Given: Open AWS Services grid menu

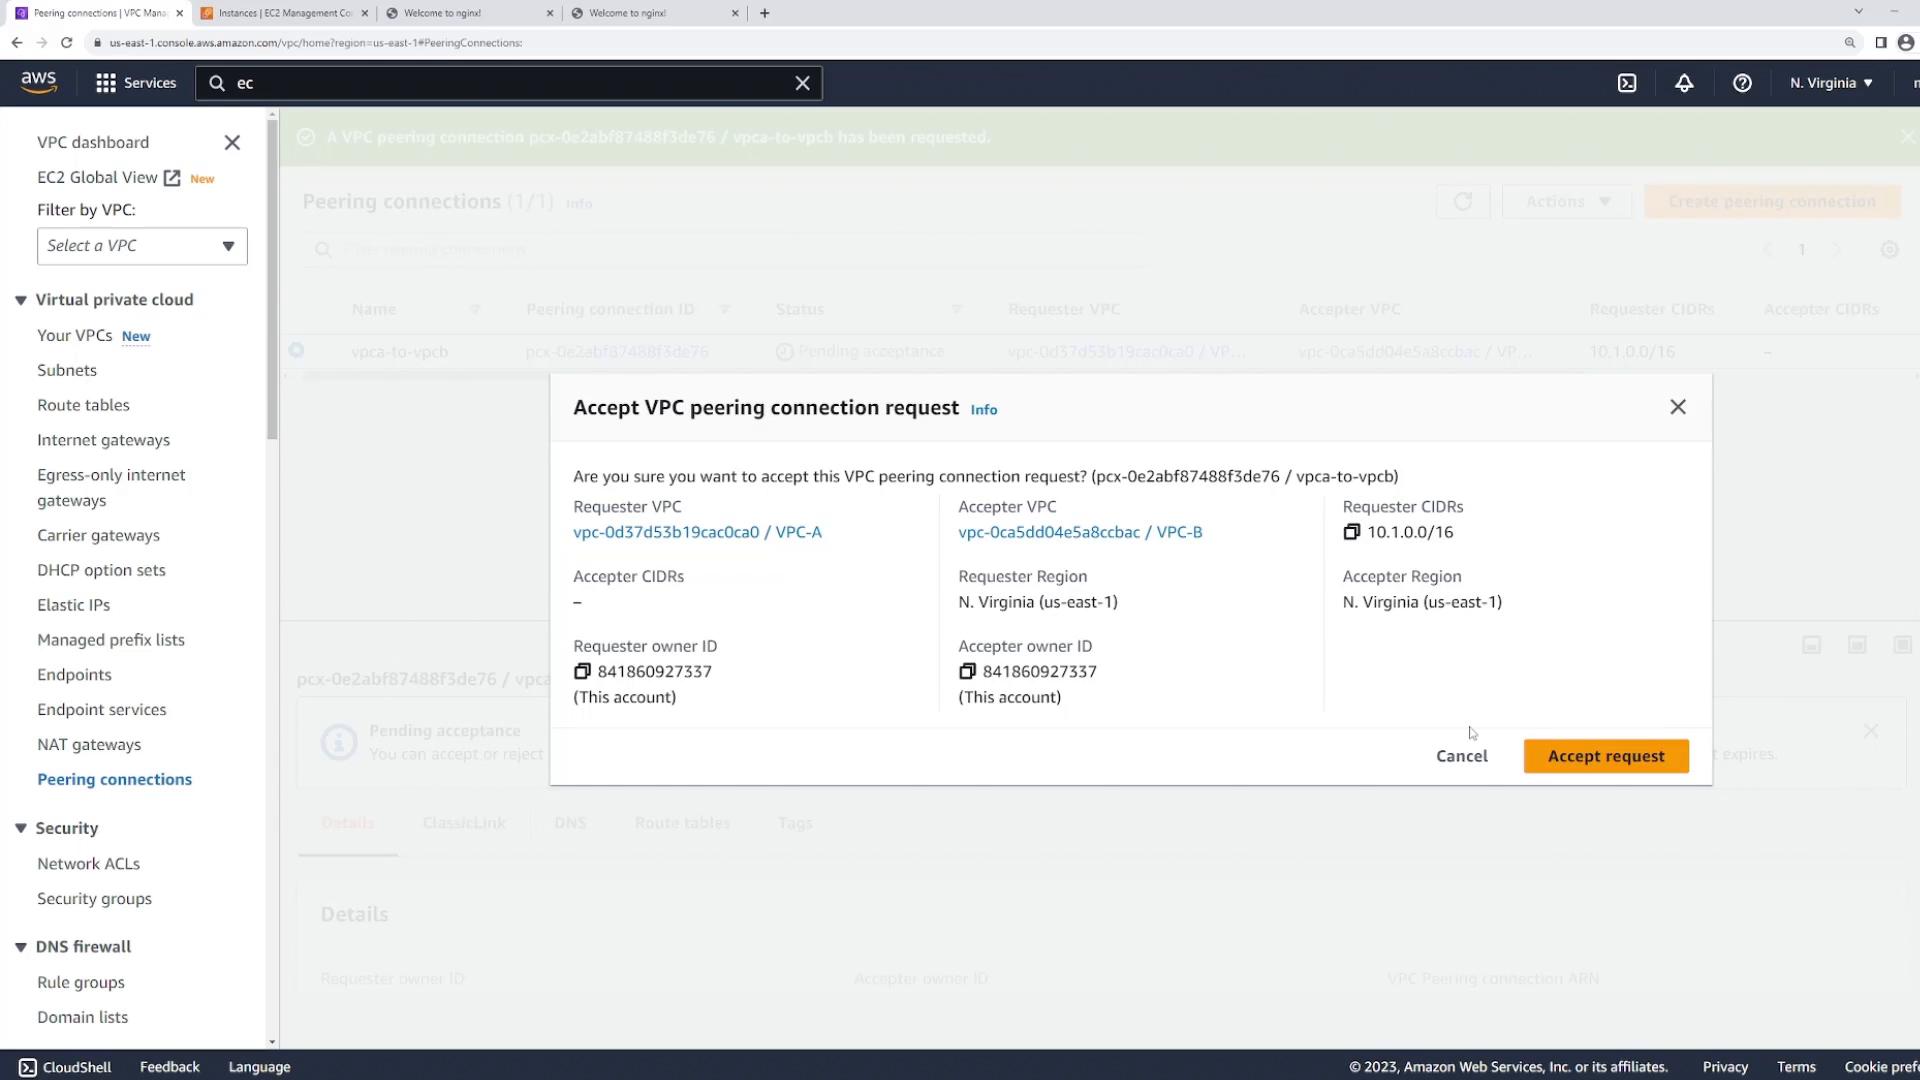Looking at the screenshot, I should pos(136,83).
